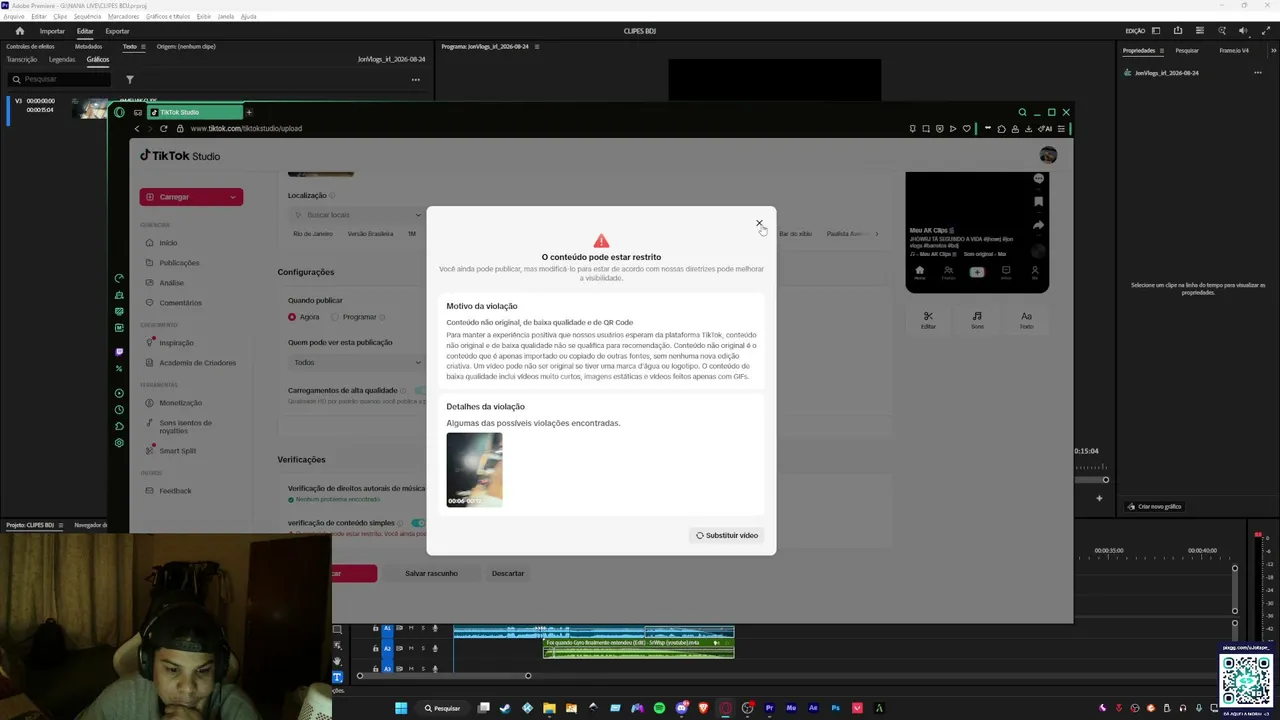This screenshot has width=1280, height=720.
Task: Open the Todos audience visibility dropdown
Action: [x=356, y=362]
